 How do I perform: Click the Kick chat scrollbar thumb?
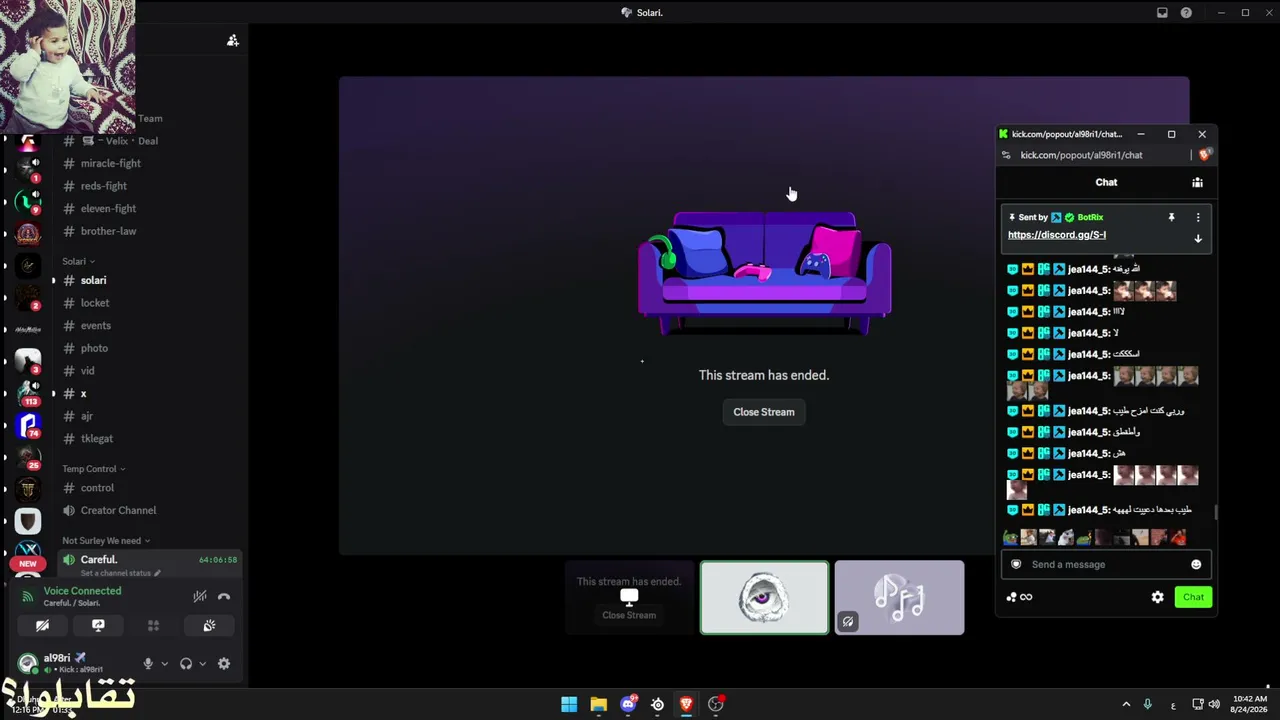1216,513
